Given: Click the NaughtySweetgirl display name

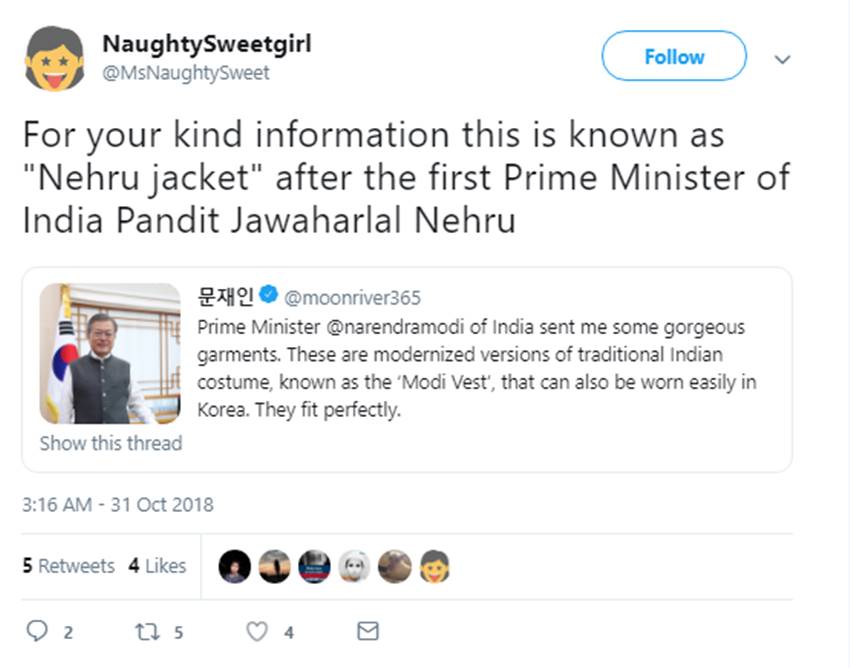Looking at the screenshot, I should point(206,45).
